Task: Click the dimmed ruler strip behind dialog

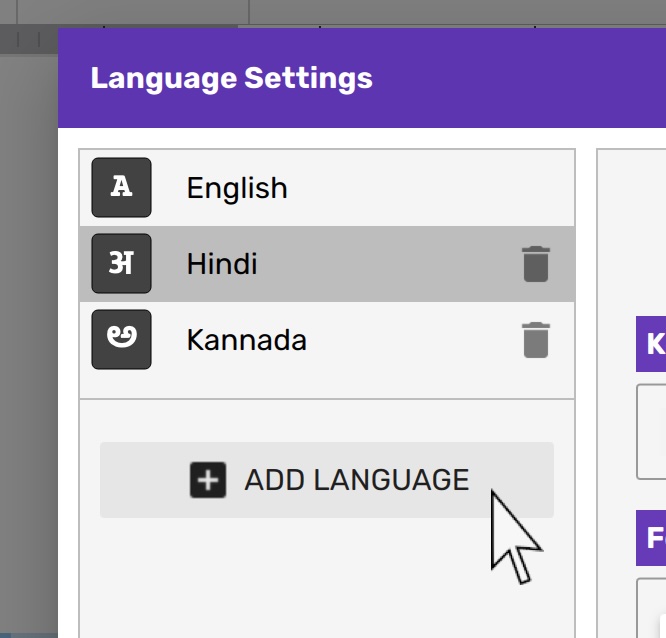Action: [28, 40]
